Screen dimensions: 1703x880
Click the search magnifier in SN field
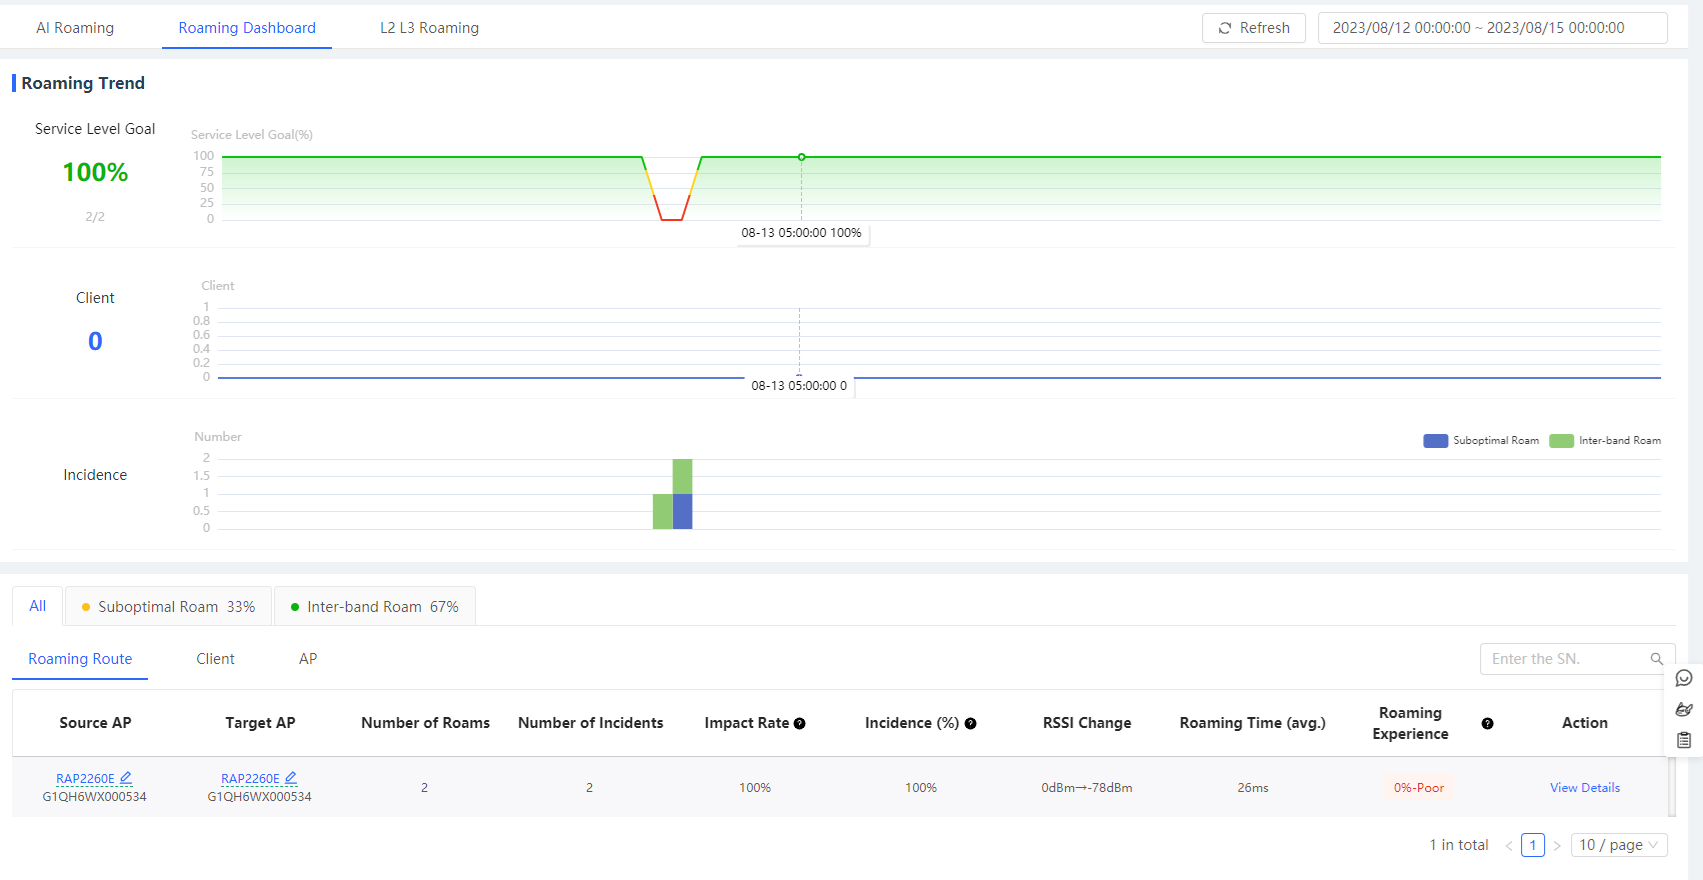[x=1656, y=659]
